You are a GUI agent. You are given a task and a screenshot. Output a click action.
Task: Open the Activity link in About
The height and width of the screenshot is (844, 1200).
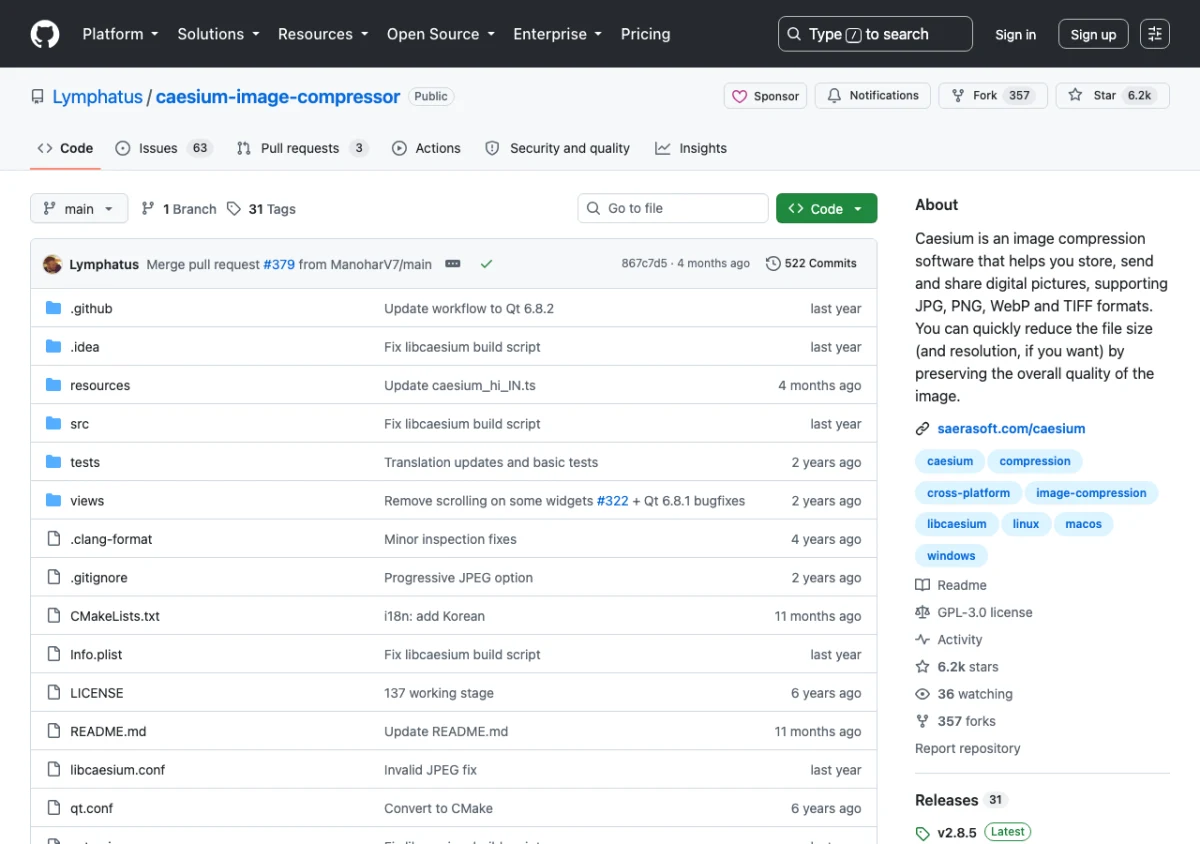[949, 640]
